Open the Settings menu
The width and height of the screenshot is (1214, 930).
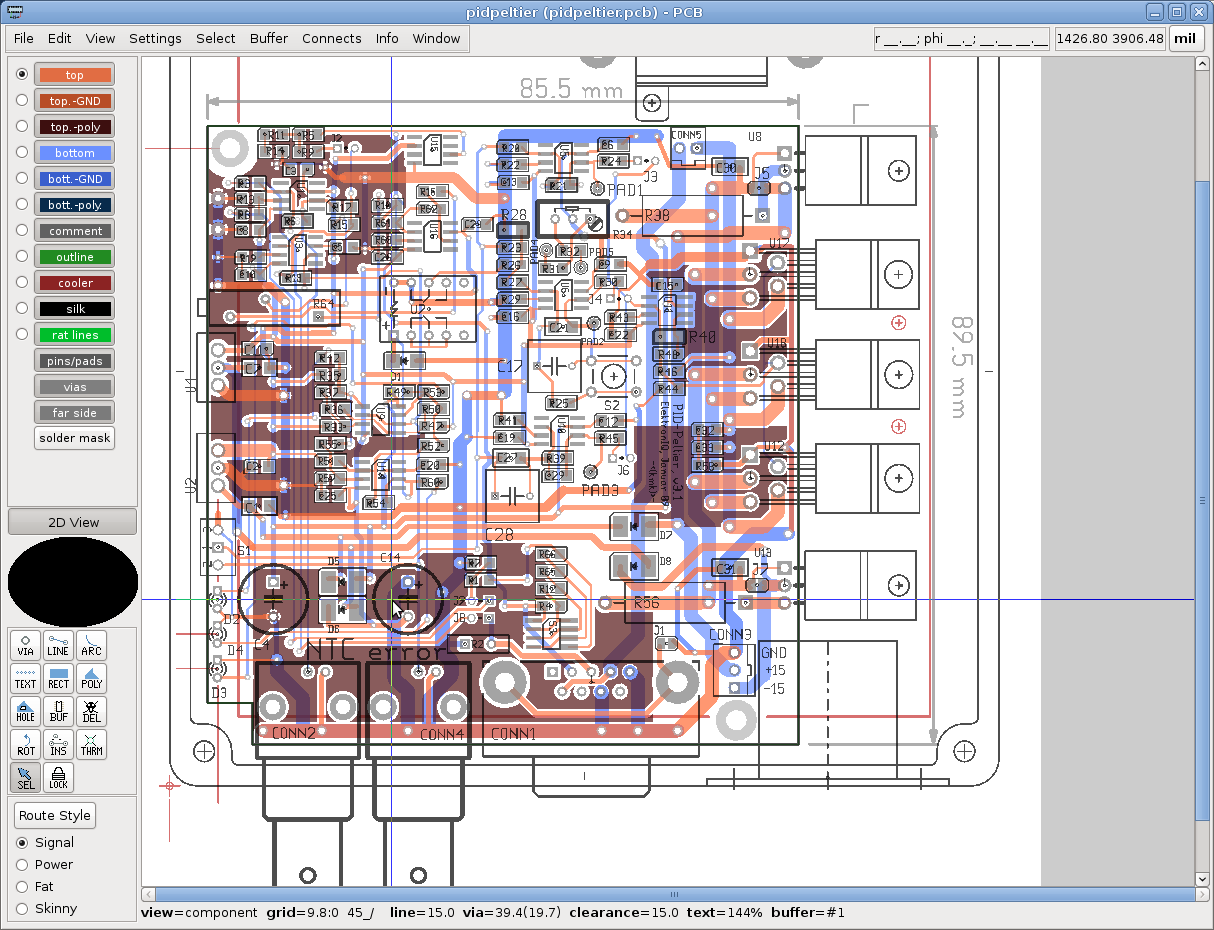click(155, 39)
